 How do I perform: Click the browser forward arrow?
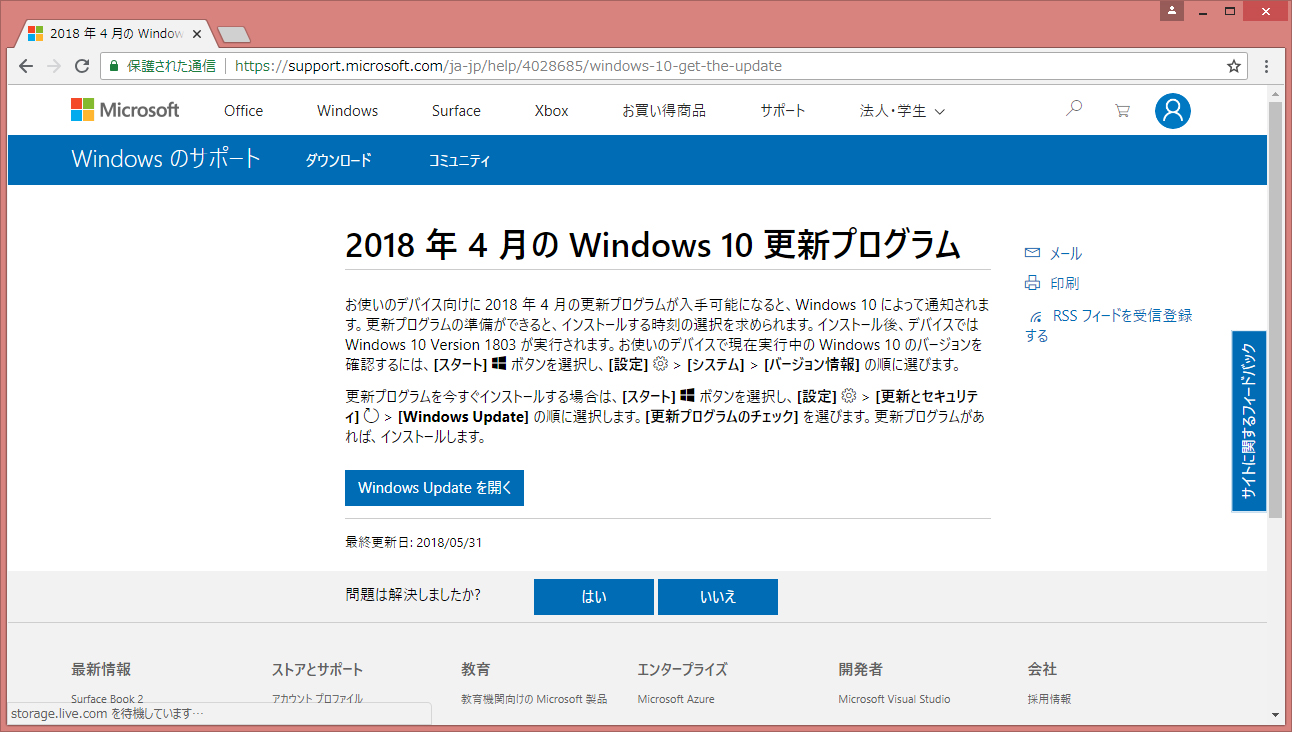(54, 66)
